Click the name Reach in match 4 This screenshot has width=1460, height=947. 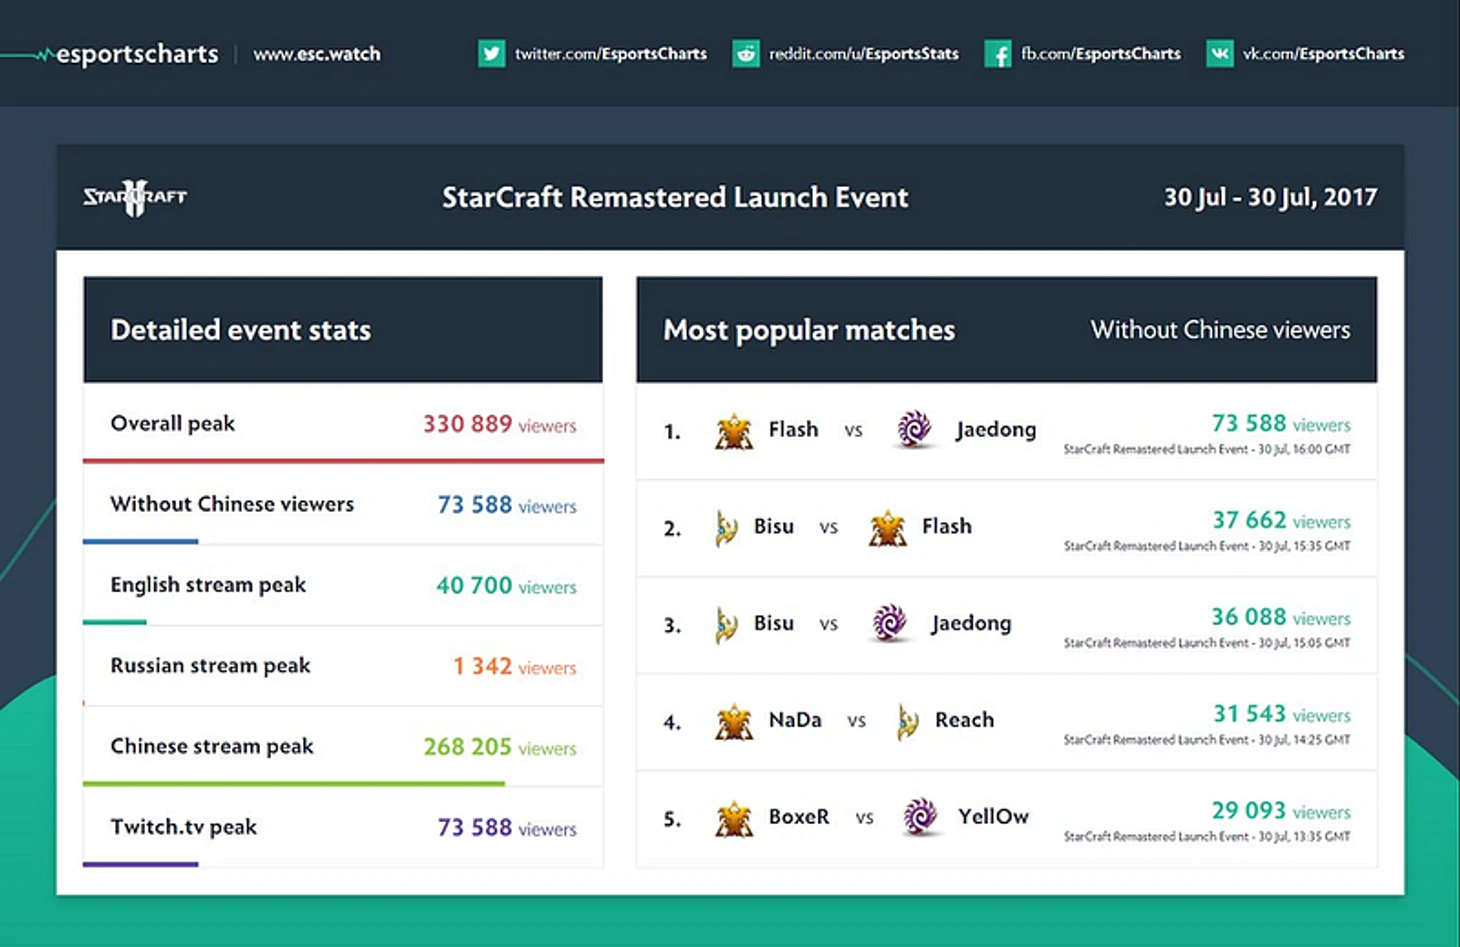(965, 720)
